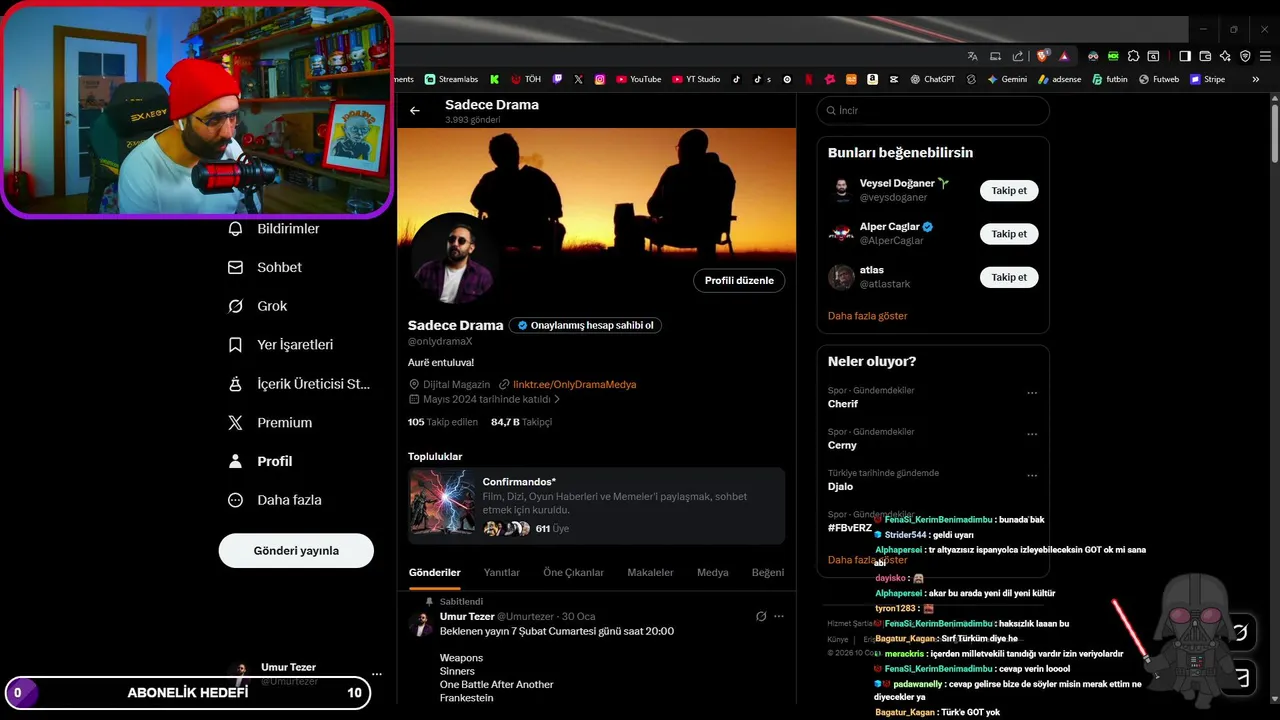Open the YT Studio bookmark
Image resolution: width=1280 pixels, height=720 pixels.
(x=696, y=79)
